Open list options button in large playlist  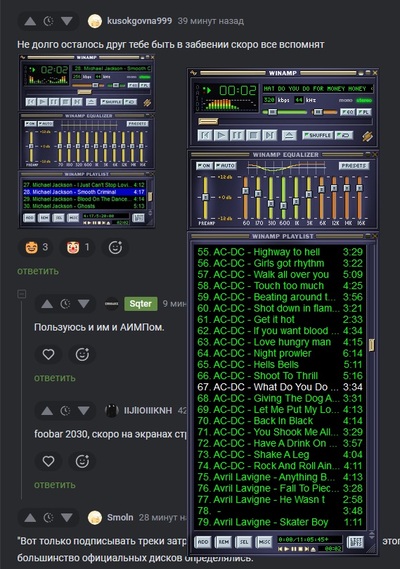click(355, 542)
